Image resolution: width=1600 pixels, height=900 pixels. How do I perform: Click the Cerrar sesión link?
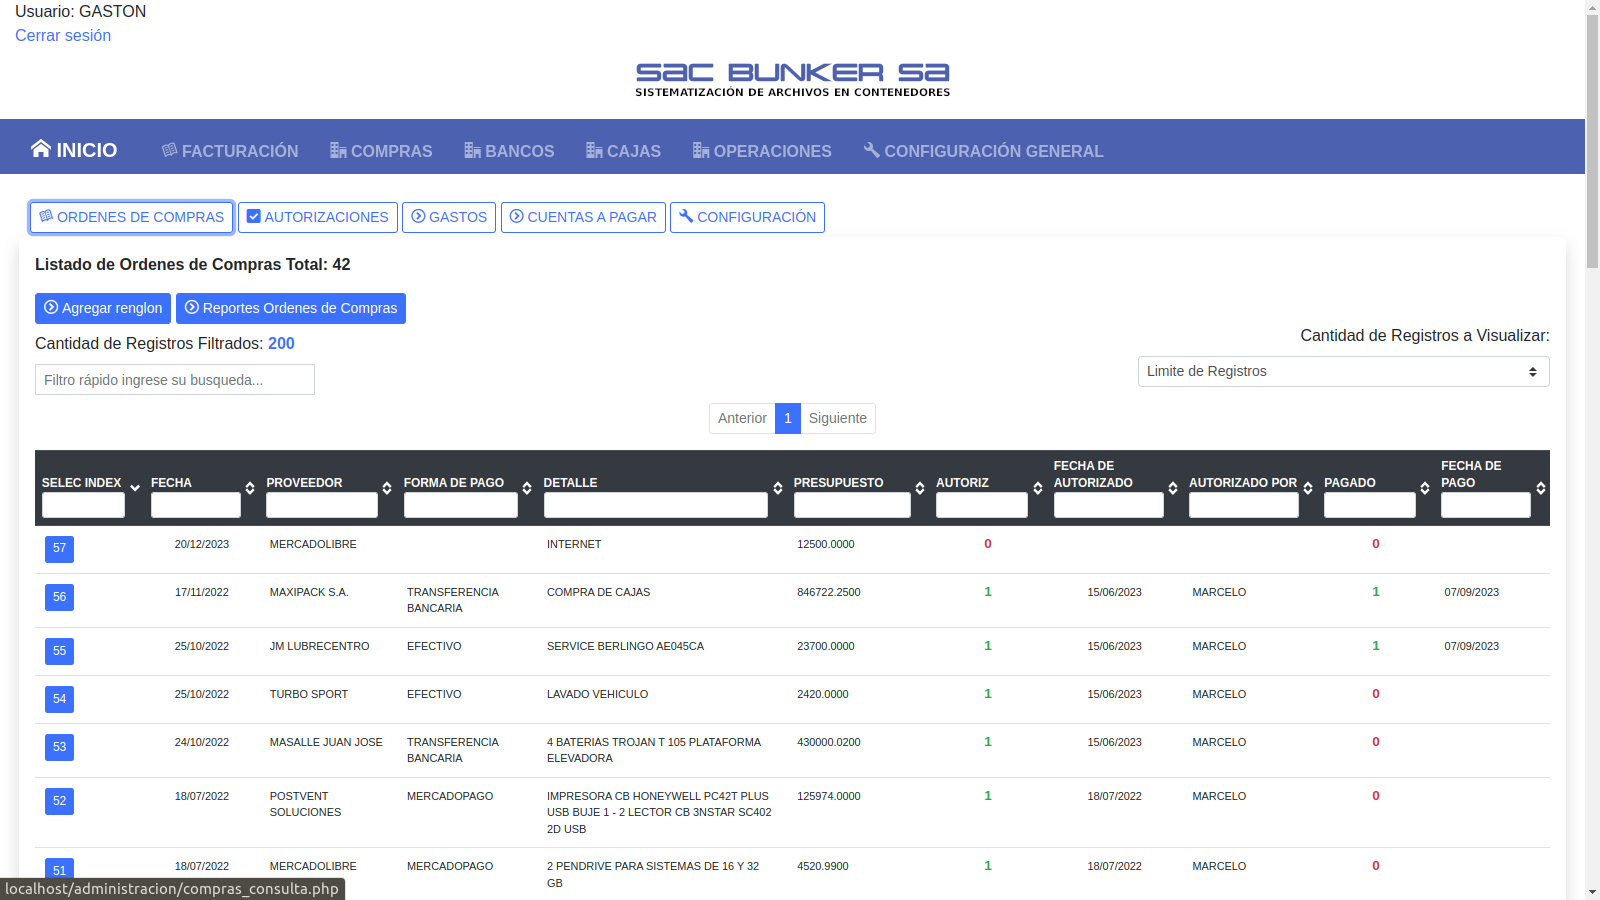tap(63, 36)
